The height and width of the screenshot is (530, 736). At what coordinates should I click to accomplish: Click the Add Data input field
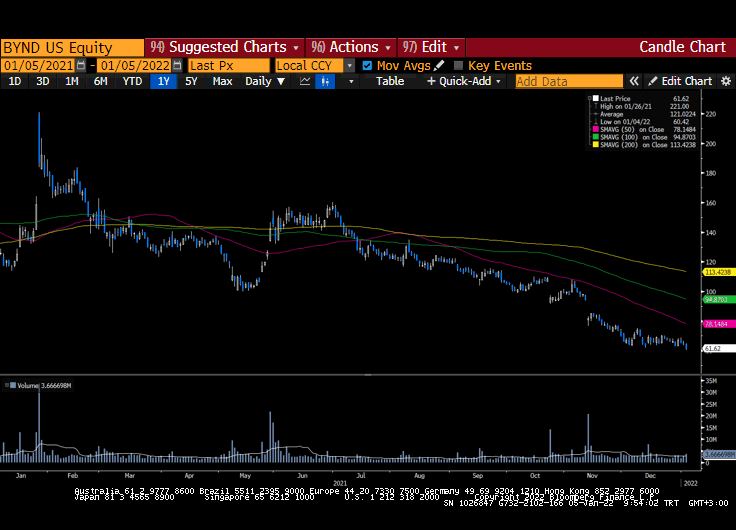569,81
